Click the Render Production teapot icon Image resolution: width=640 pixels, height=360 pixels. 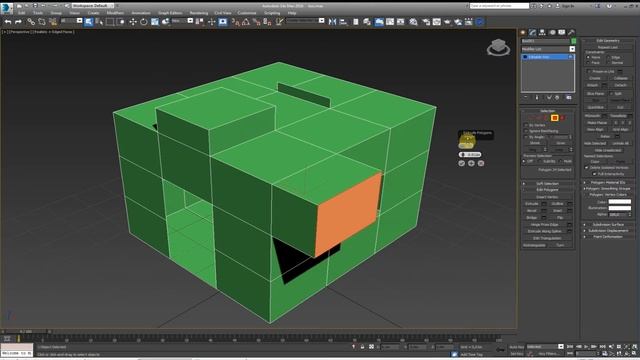(447, 22)
